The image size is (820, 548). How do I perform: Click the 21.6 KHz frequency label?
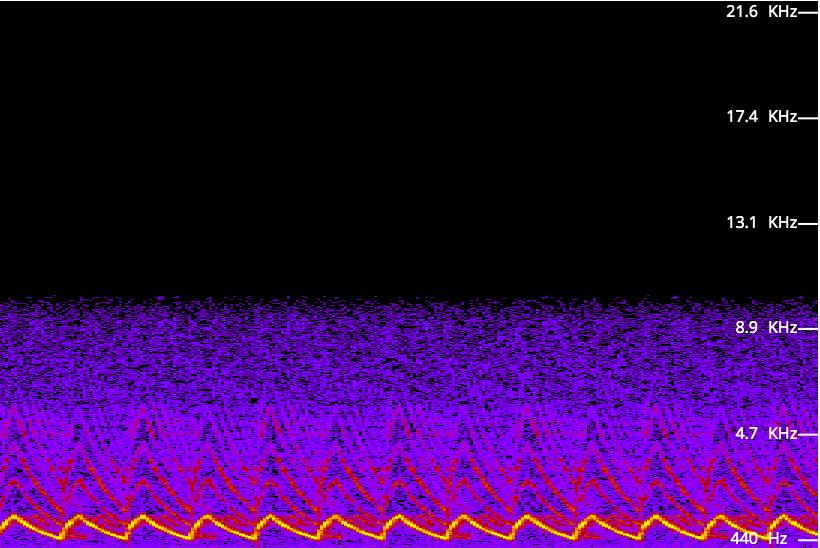(761, 12)
